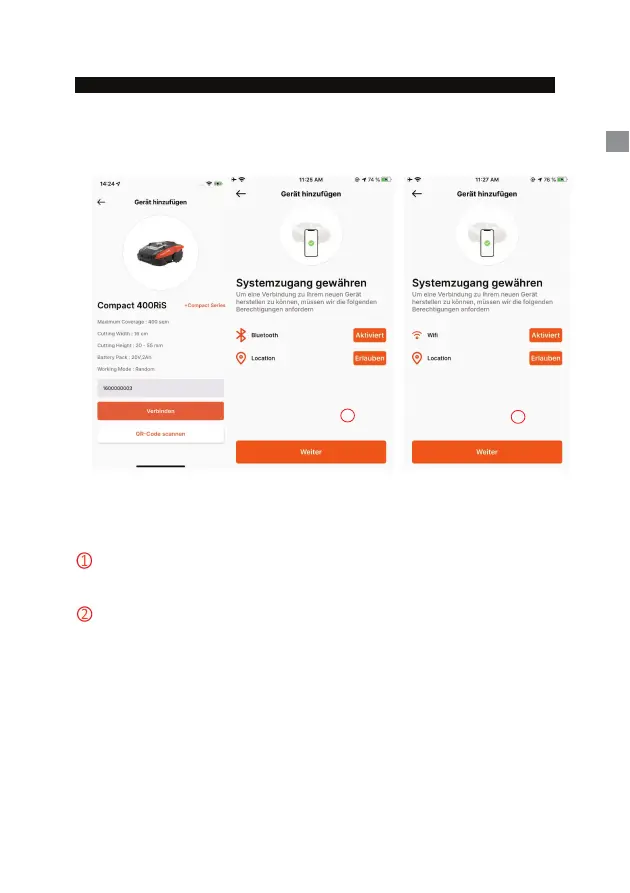Toggle the Aktiviert button for Bluetooth
Viewport: 630px width, 893px height.
click(370, 335)
